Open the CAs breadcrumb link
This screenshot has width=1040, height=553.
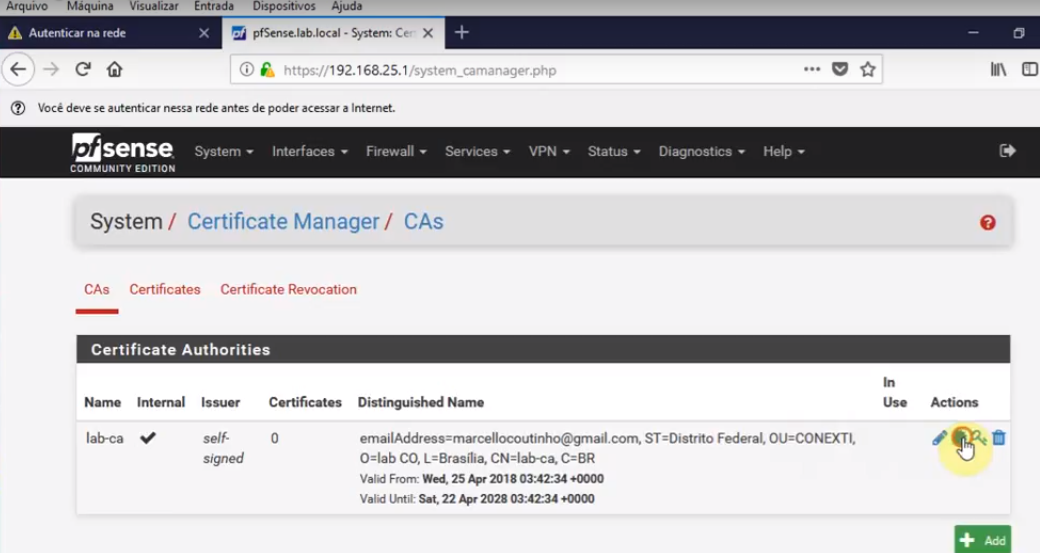pos(423,221)
